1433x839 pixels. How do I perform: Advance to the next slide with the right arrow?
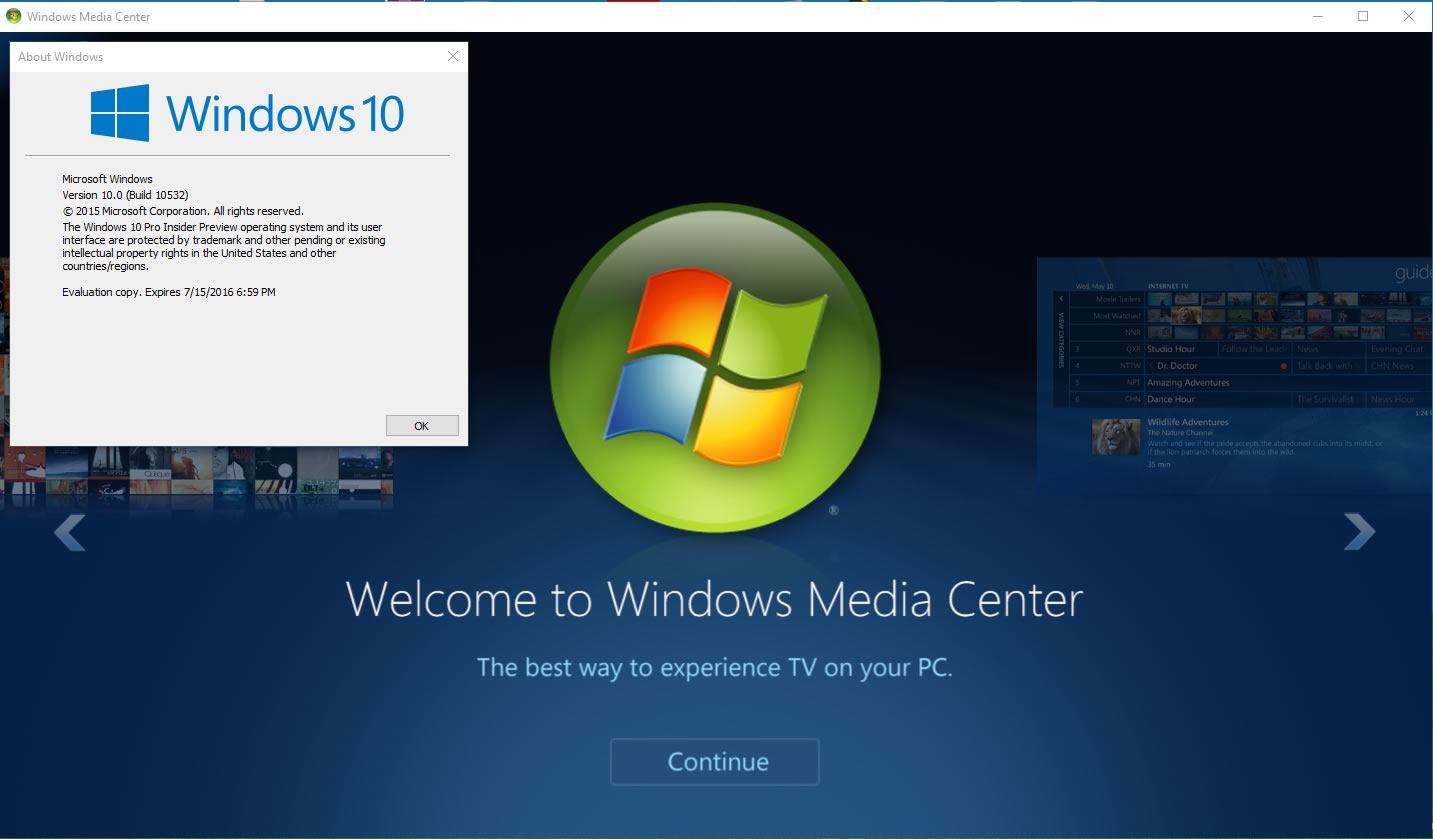click(1359, 532)
